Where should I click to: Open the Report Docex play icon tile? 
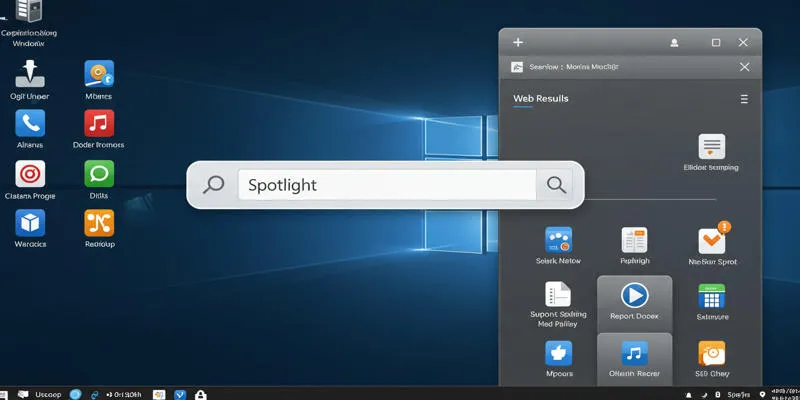point(635,303)
